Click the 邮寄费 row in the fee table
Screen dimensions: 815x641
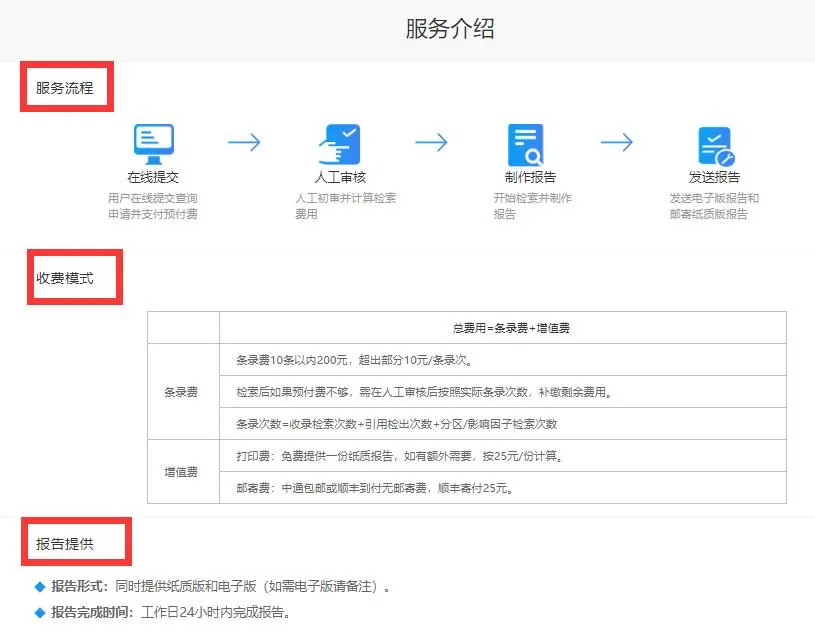tap(380, 488)
